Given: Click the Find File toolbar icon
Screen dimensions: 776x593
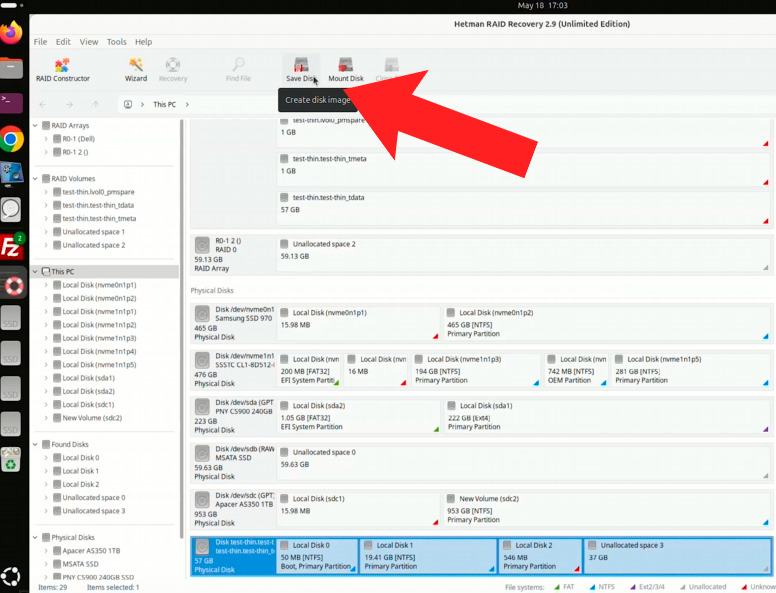Looking at the screenshot, I should [x=238, y=70].
